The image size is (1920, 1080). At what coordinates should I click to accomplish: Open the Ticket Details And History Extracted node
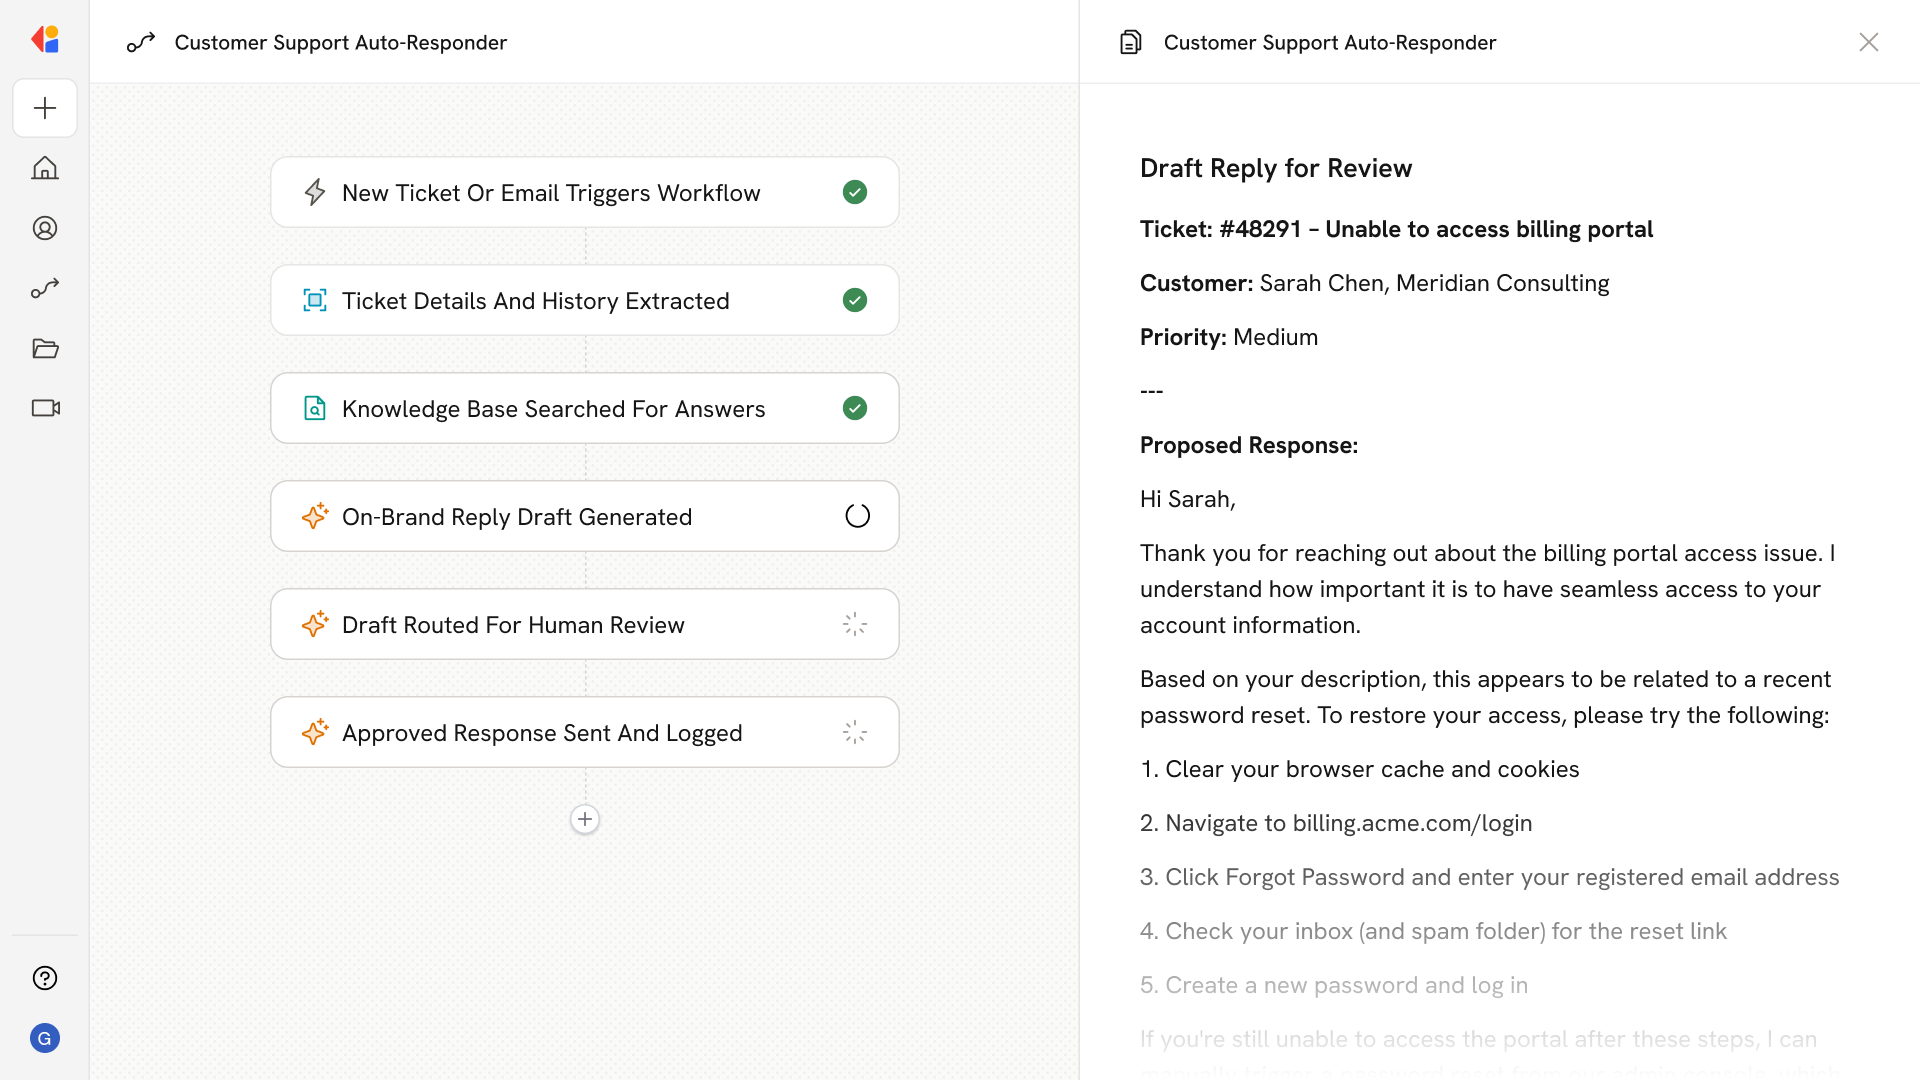point(584,300)
